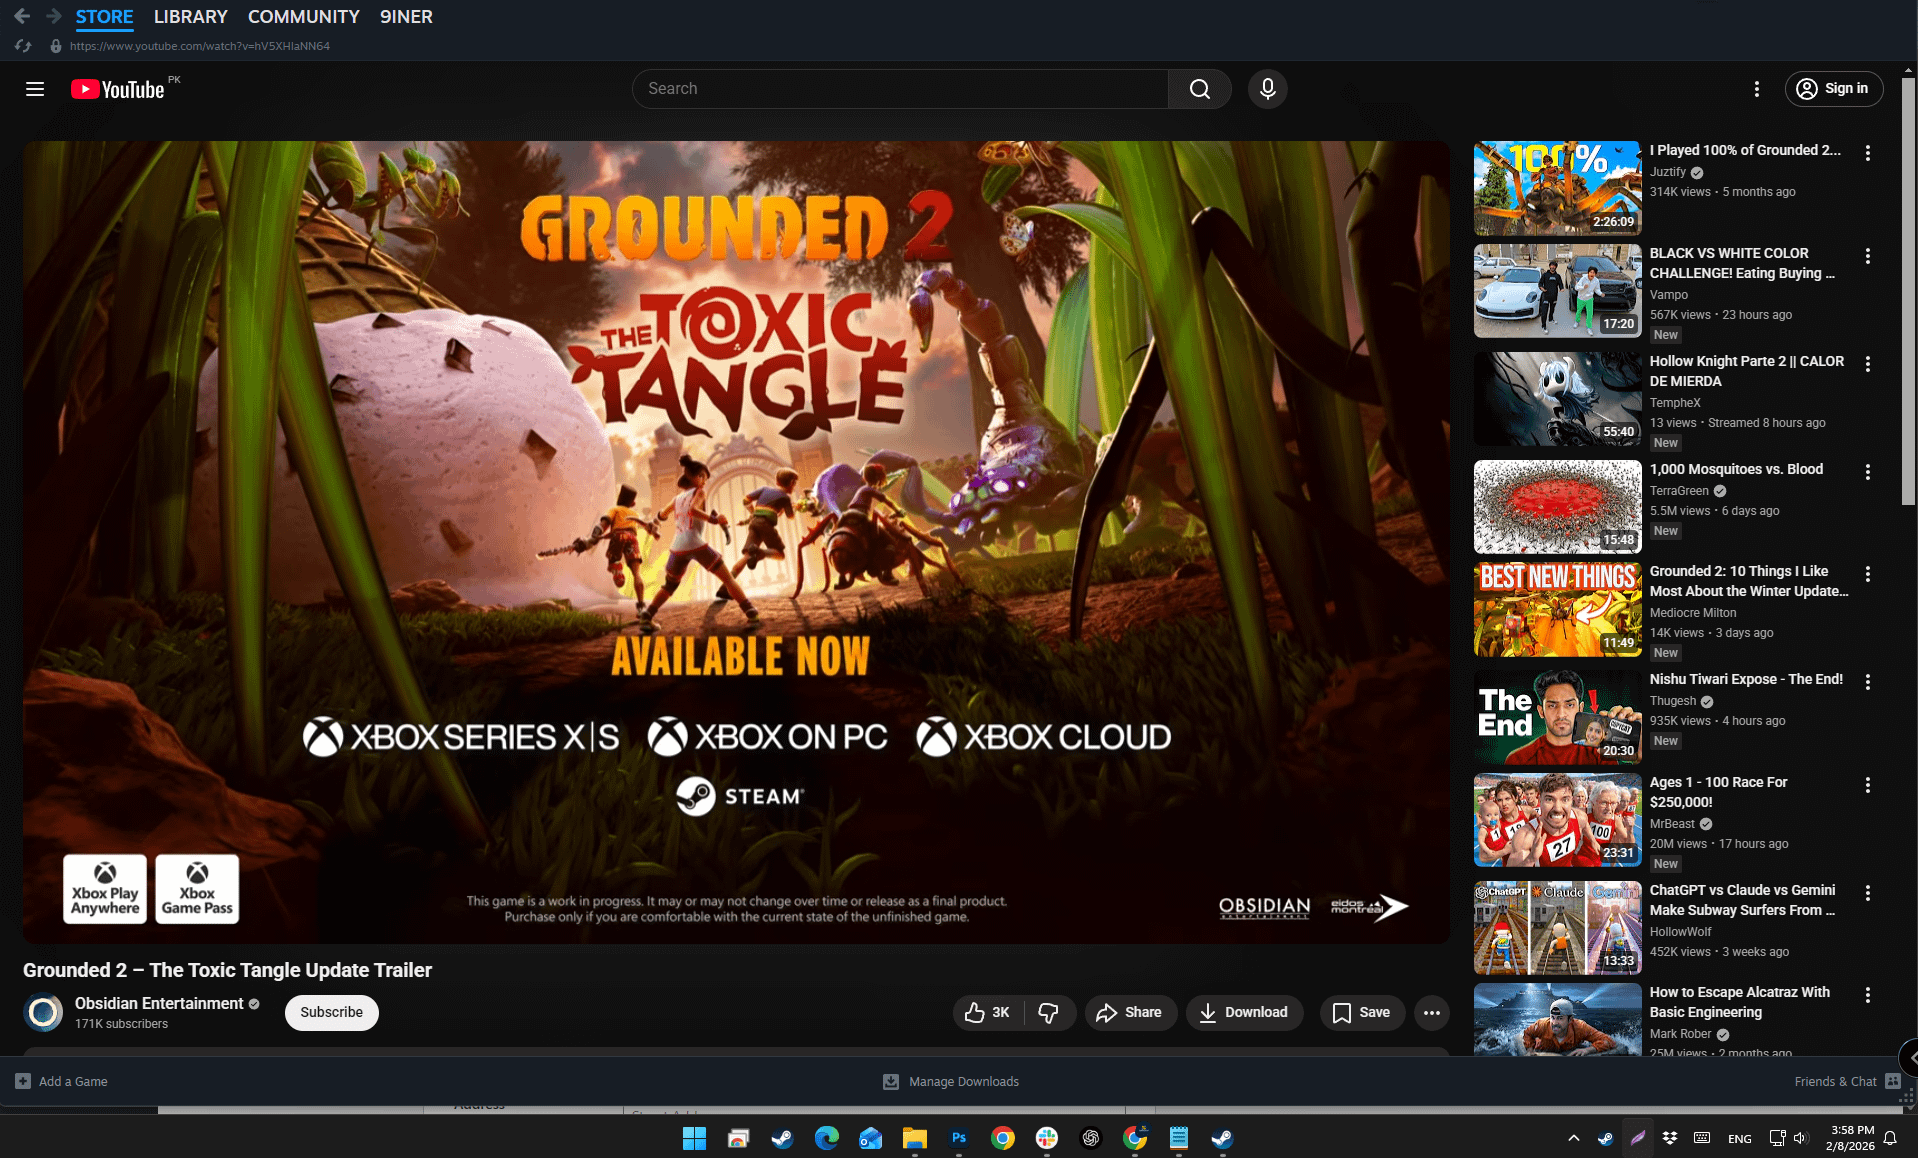Switch to Steam LIBRARY tab
The height and width of the screenshot is (1158, 1918).
click(x=190, y=17)
